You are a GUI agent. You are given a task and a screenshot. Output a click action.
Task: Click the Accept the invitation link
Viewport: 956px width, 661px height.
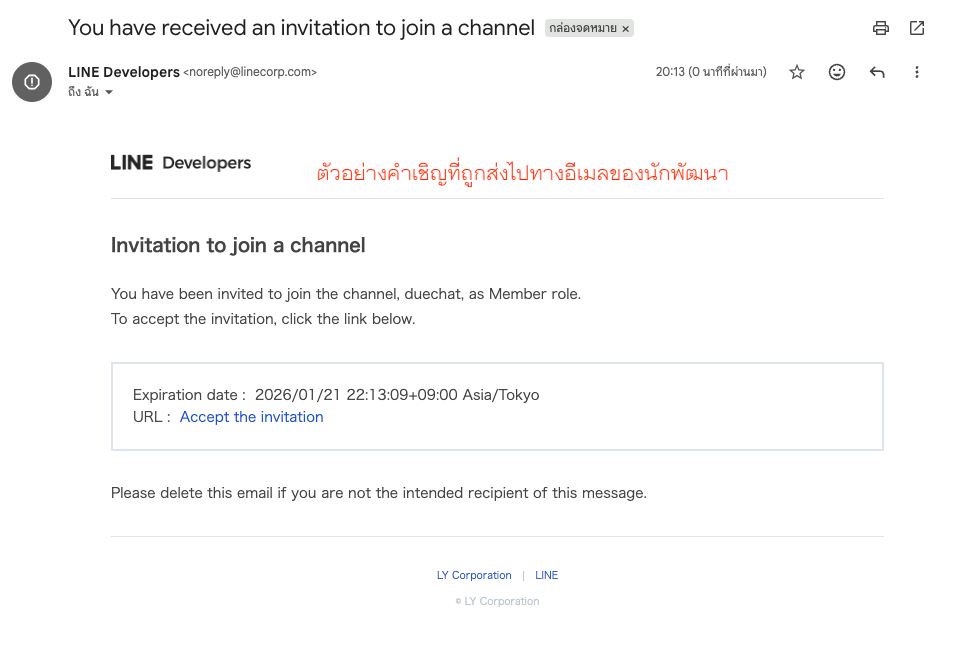[251, 417]
